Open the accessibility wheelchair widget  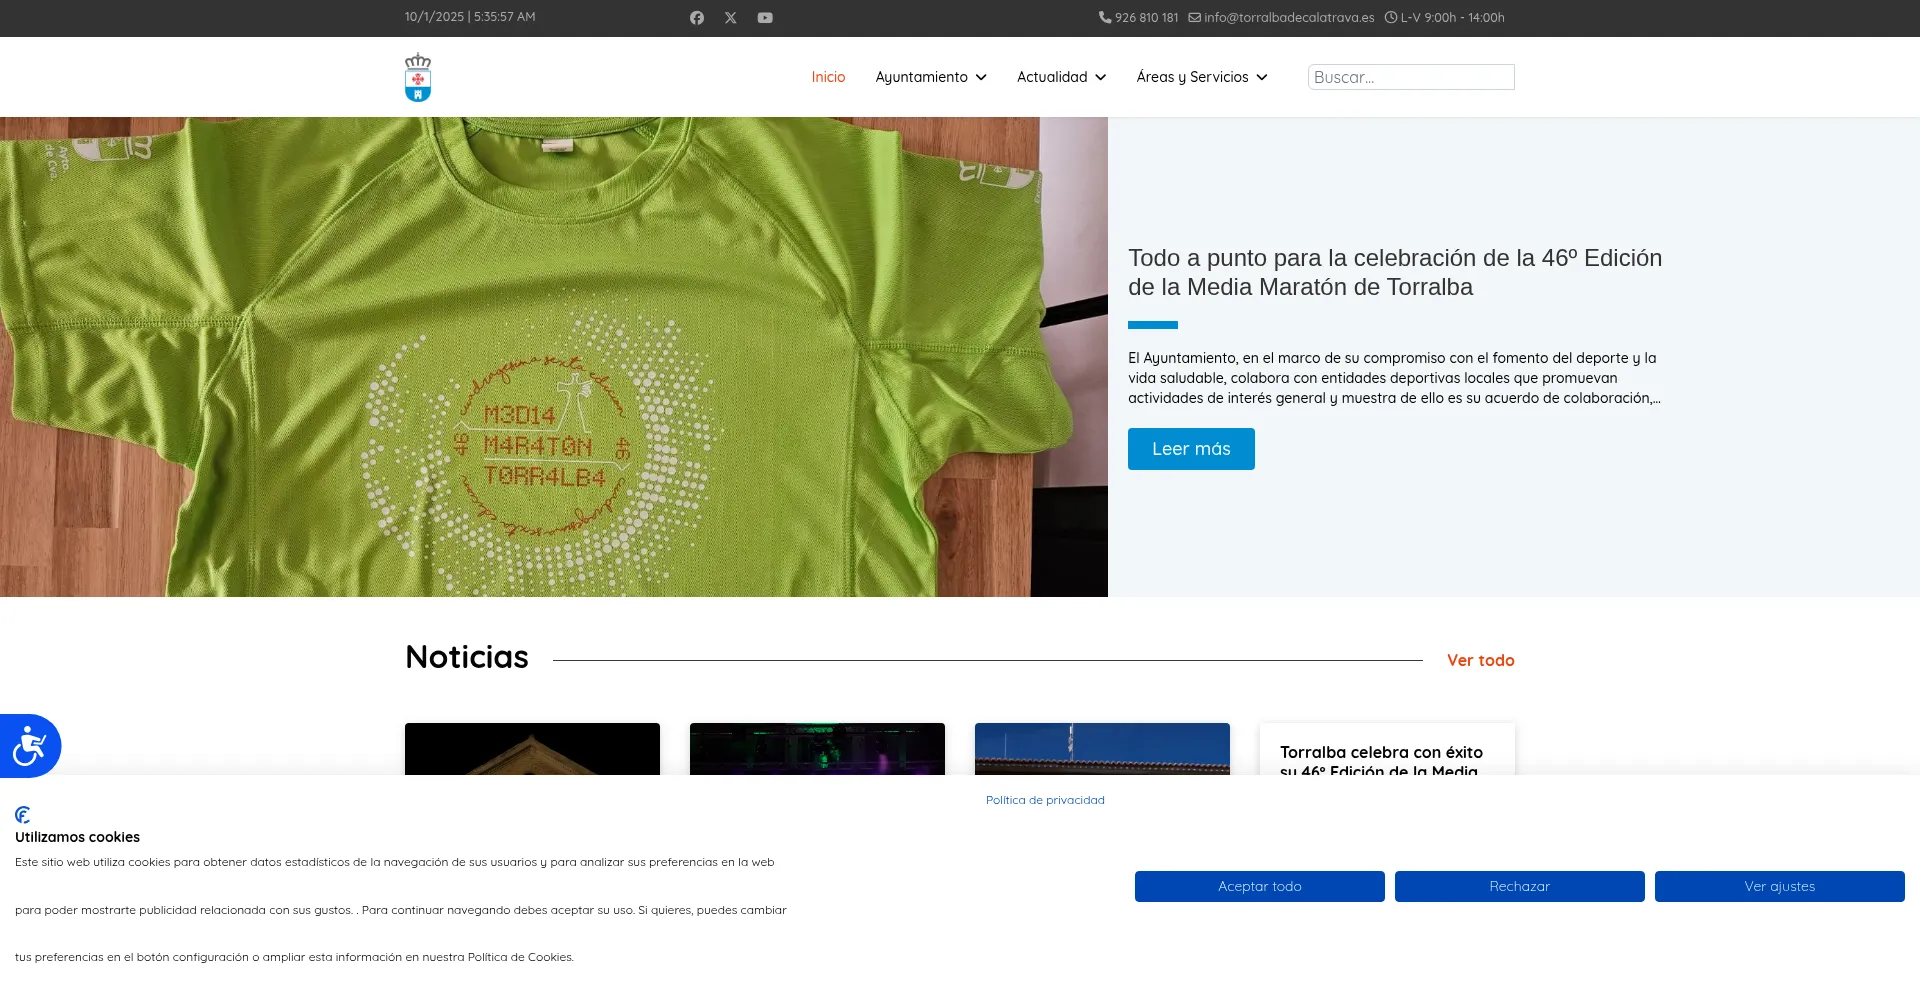point(30,746)
